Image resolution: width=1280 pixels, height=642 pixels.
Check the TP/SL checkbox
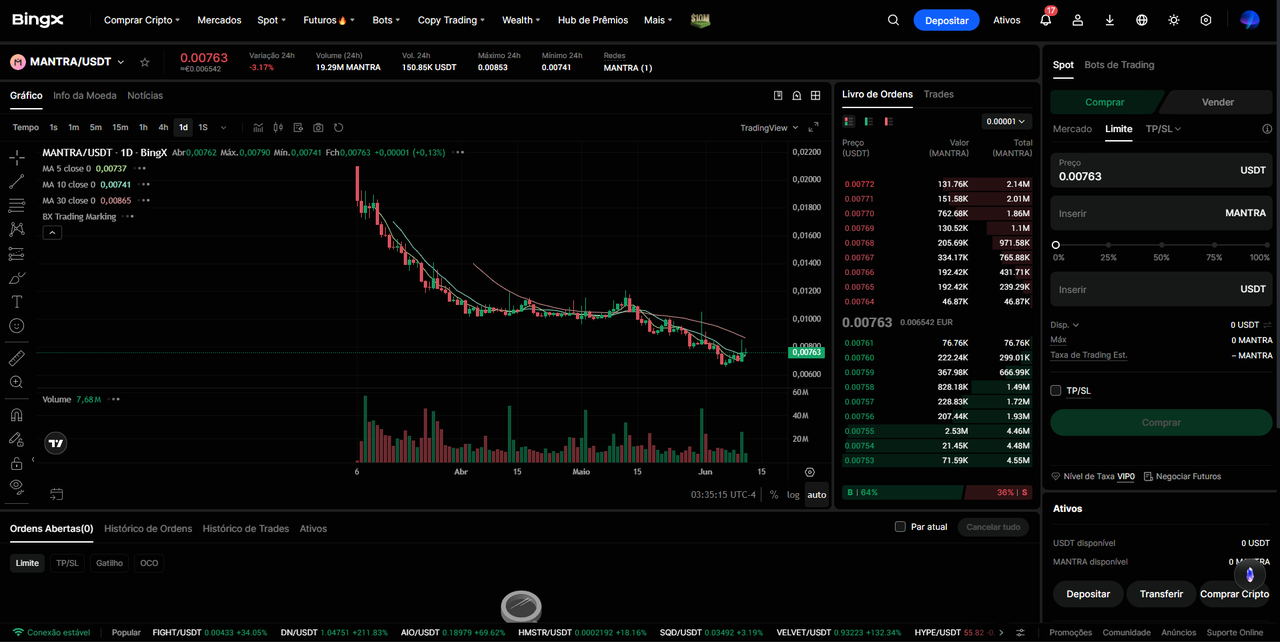coord(1055,390)
